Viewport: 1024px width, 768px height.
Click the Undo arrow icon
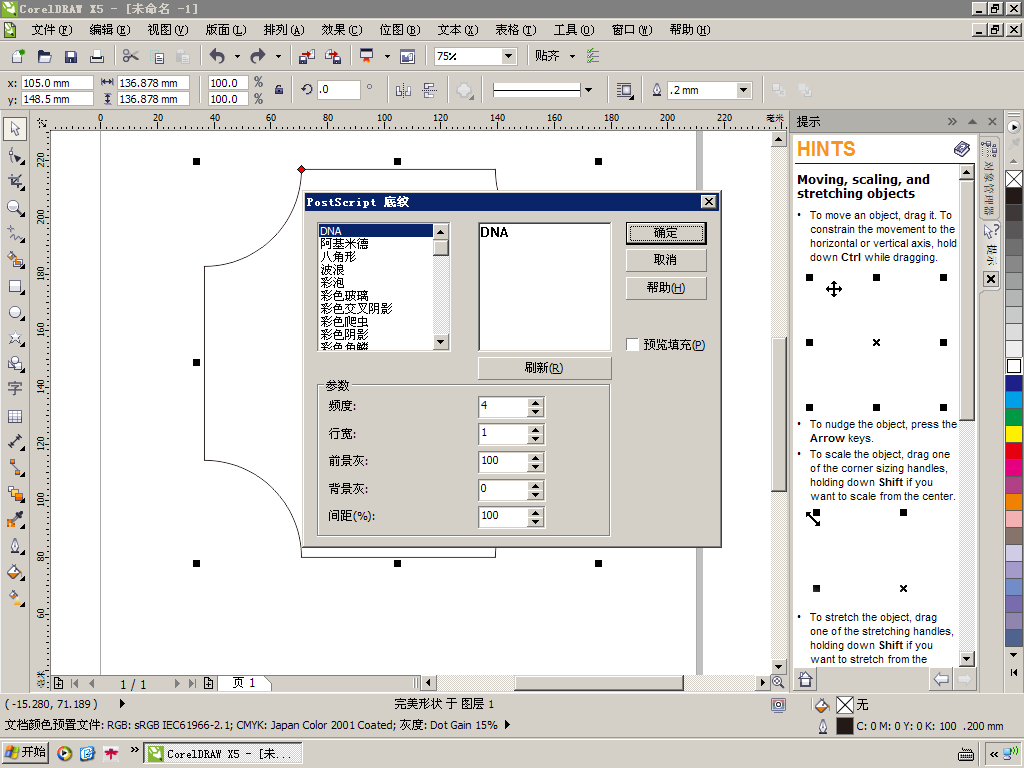click(217, 56)
